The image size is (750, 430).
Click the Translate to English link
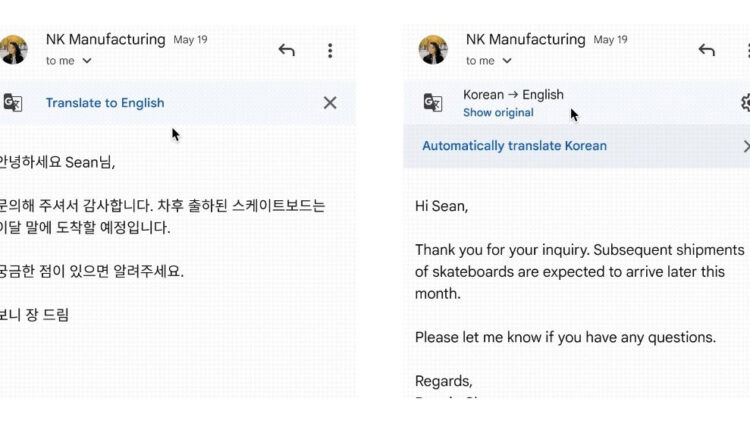coord(105,103)
